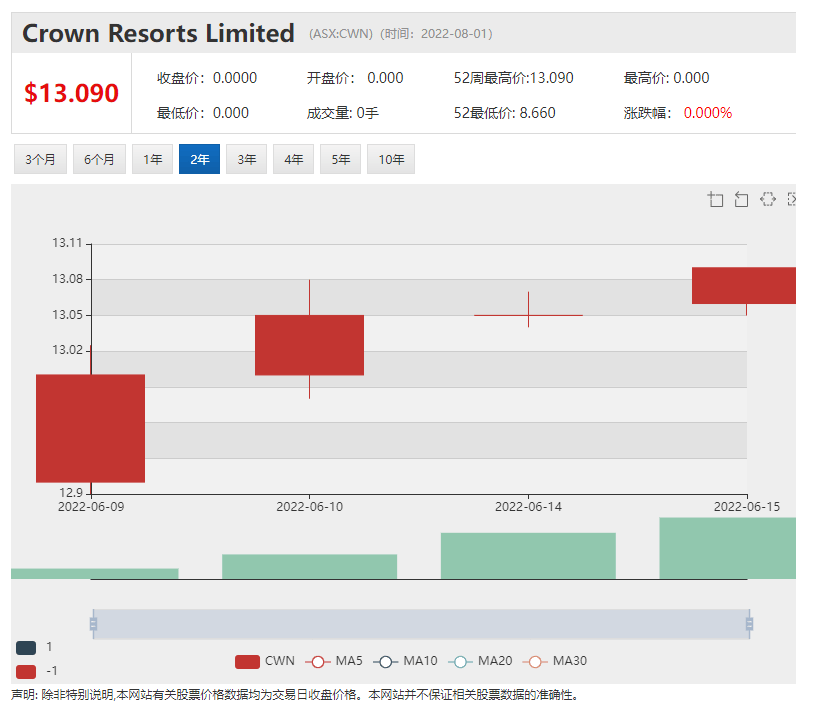The width and height of the screenshot is (816, 726).
Task: Hide the MA20 moving average series
Action: coord(480,661)
